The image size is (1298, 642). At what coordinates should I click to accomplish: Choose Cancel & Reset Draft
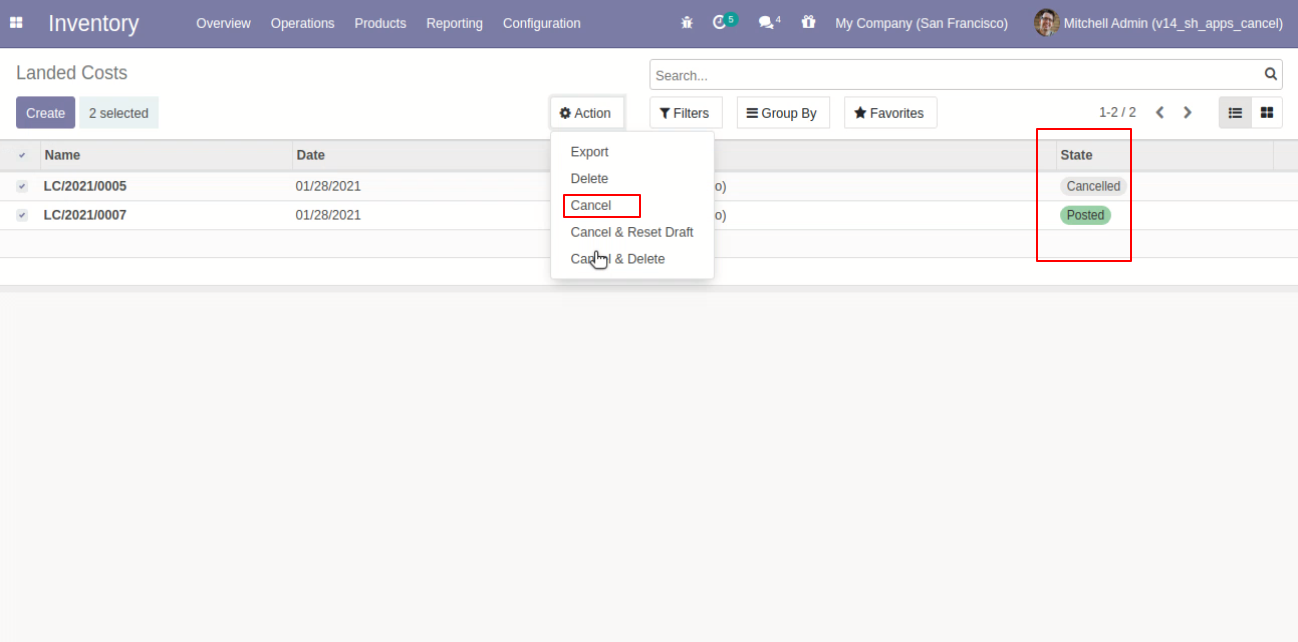(632, 232)
